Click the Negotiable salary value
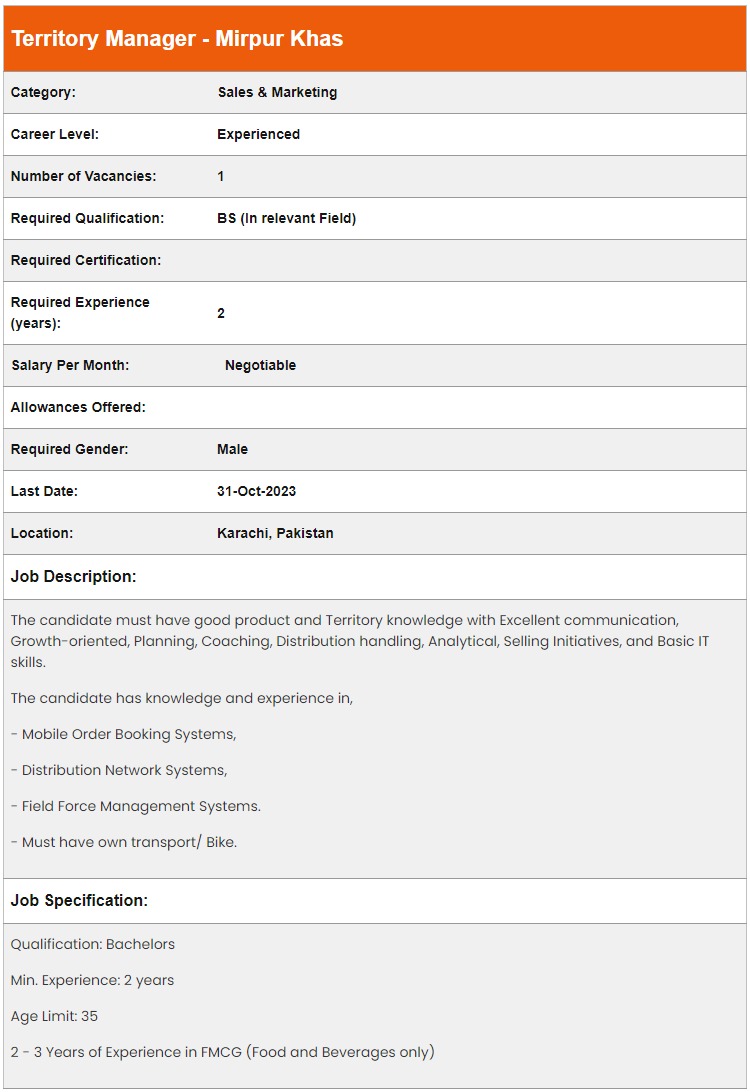750x1092 pixels. tap(260, 365)
